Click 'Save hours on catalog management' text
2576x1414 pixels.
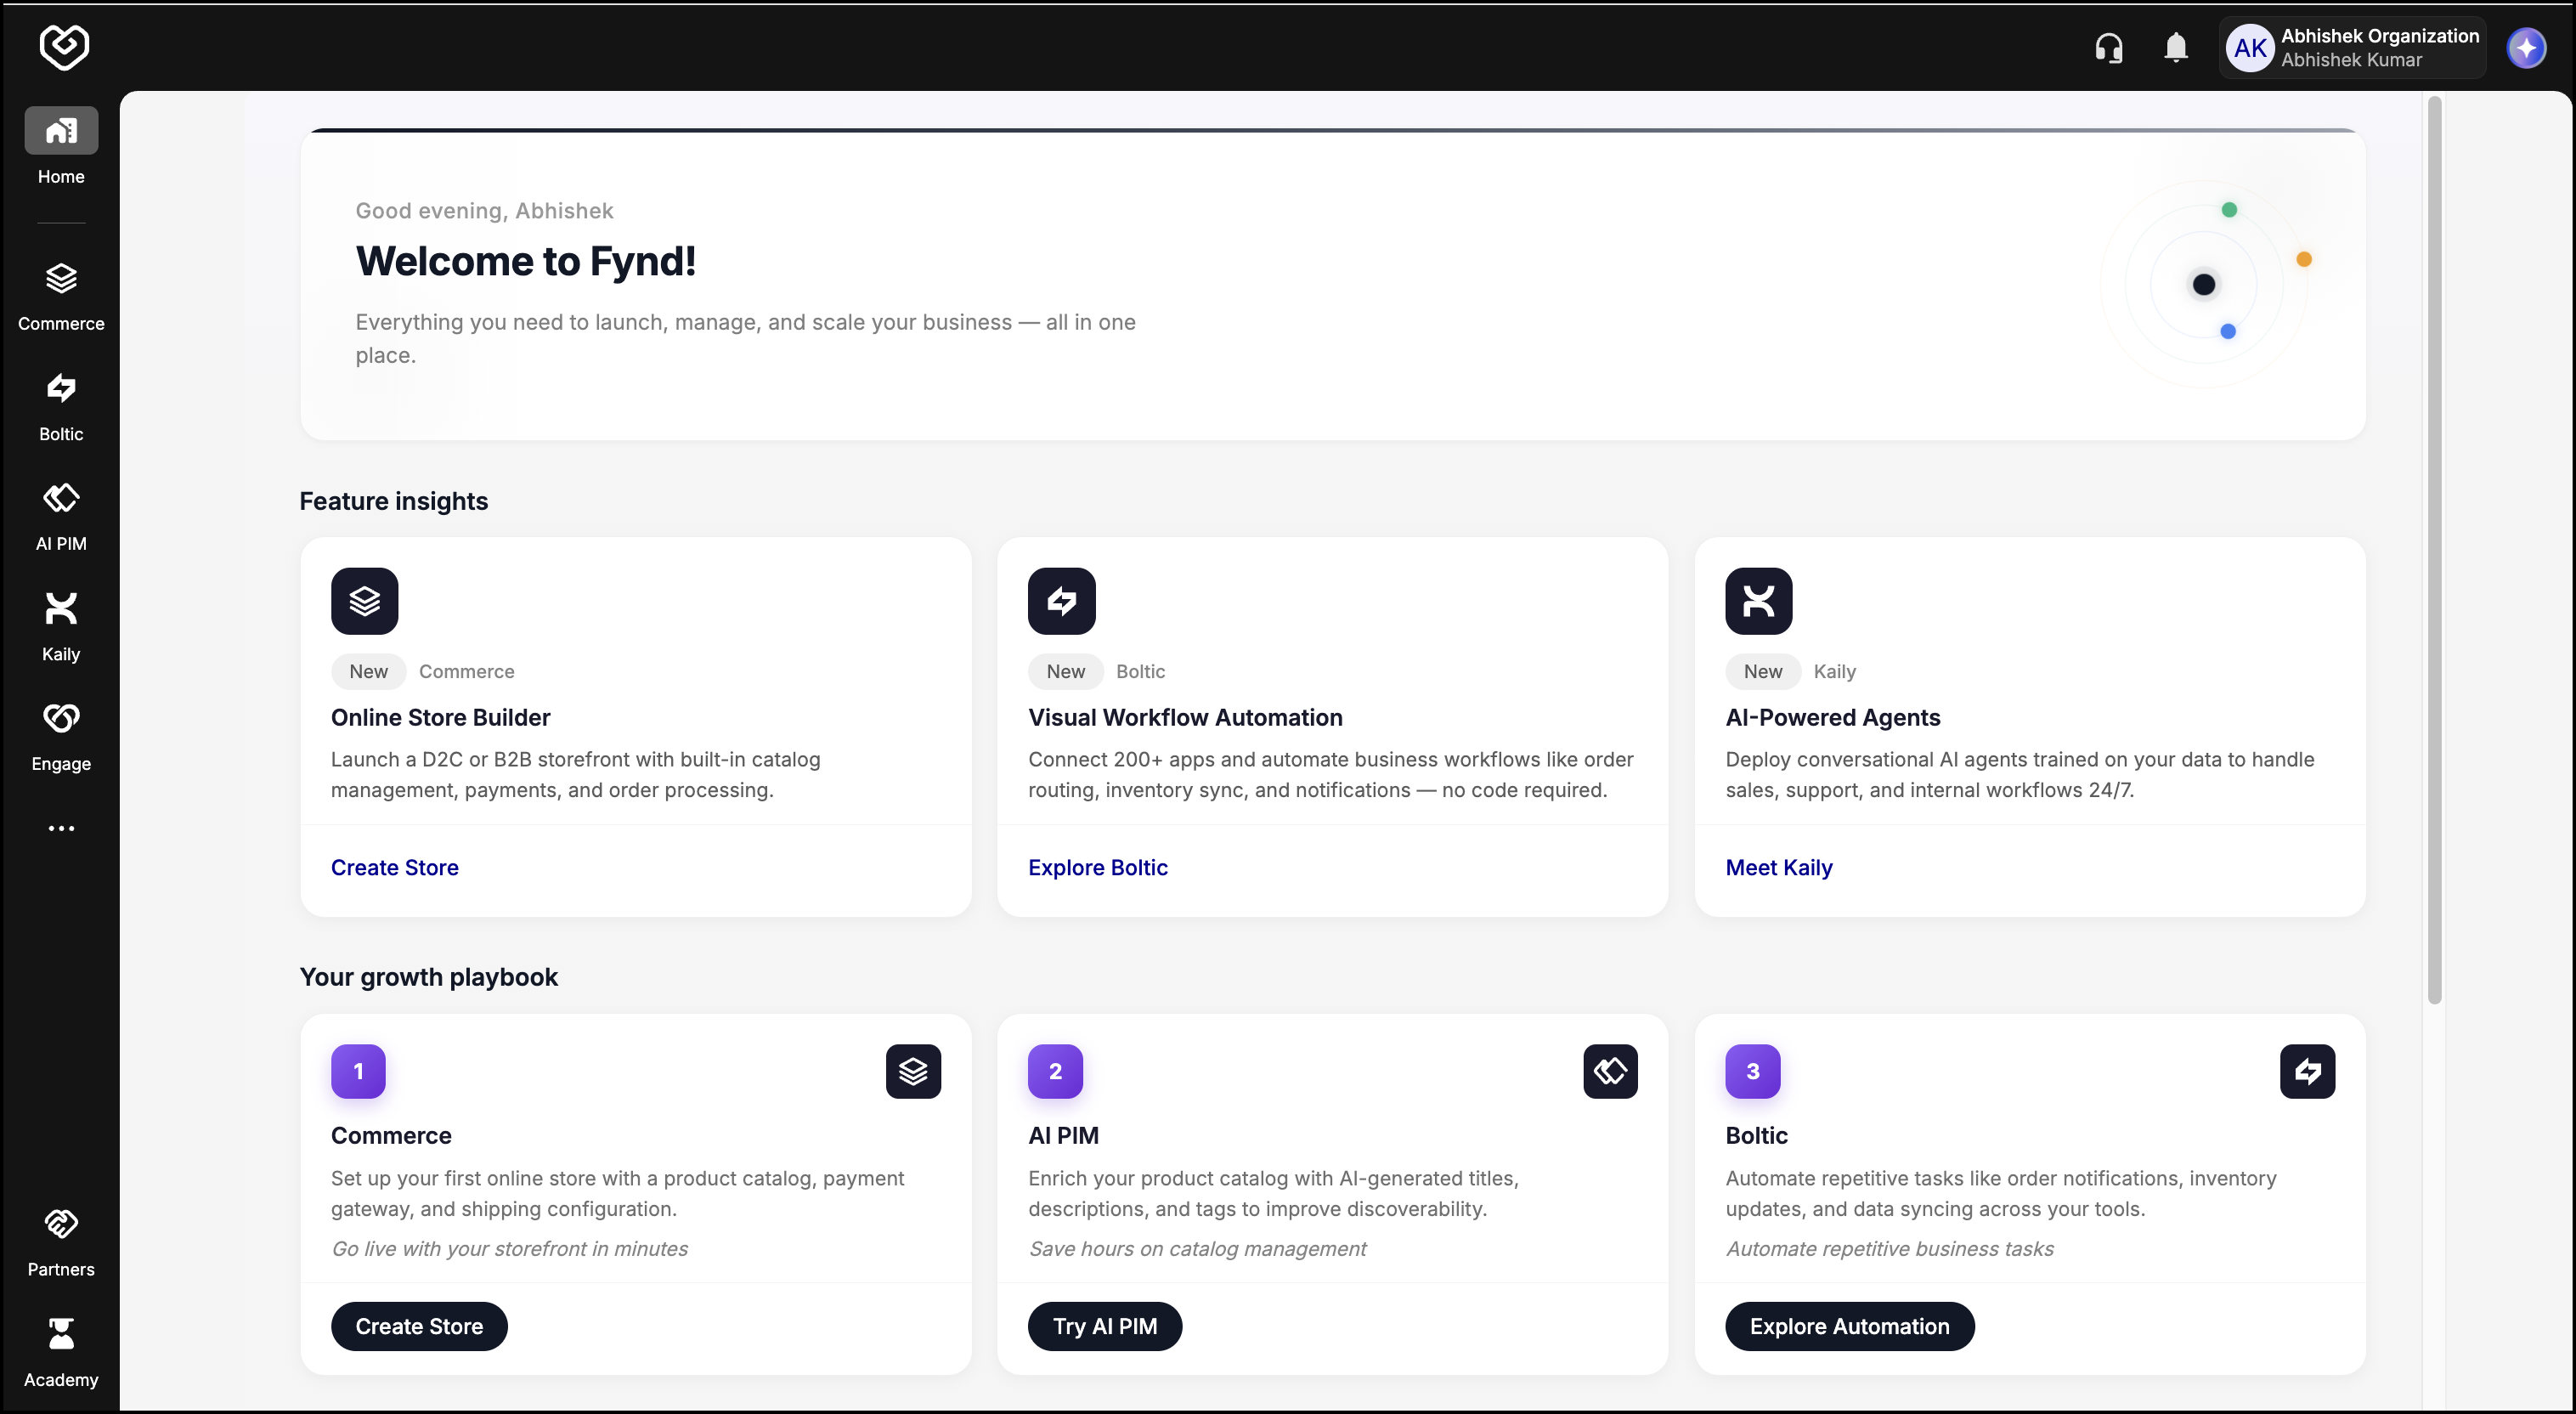(1197, 1249)
